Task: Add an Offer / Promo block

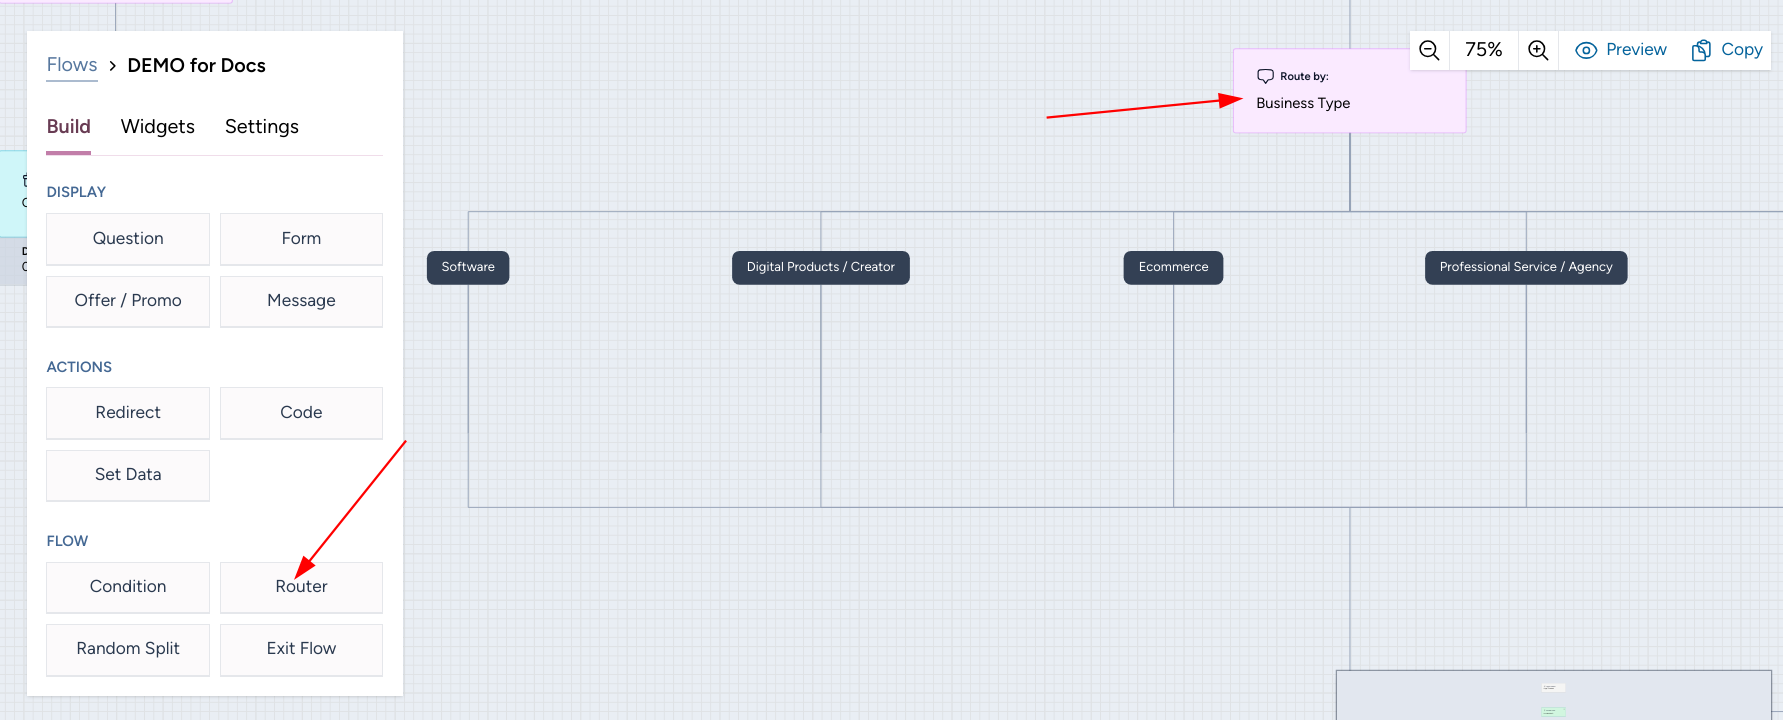Action: coord(128,301)
